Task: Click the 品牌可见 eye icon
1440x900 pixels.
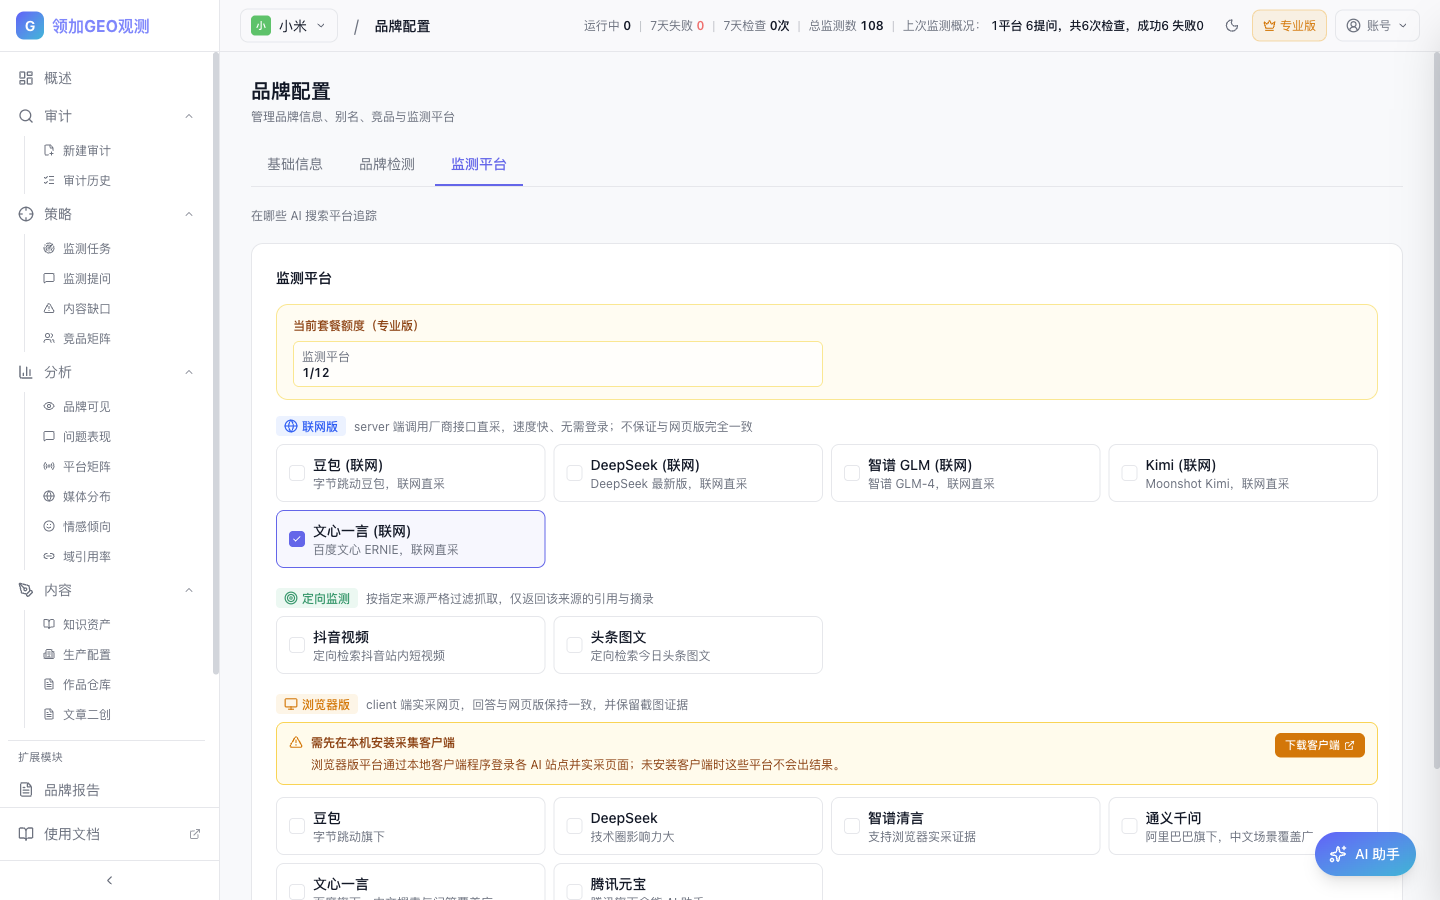Action: pos(49,406)
